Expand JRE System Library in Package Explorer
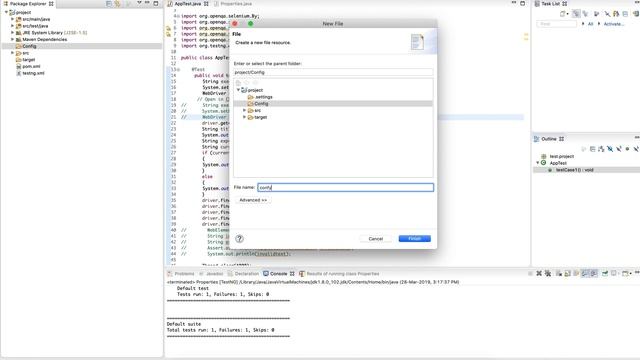640x360 pixels. (x=12, y=33)
